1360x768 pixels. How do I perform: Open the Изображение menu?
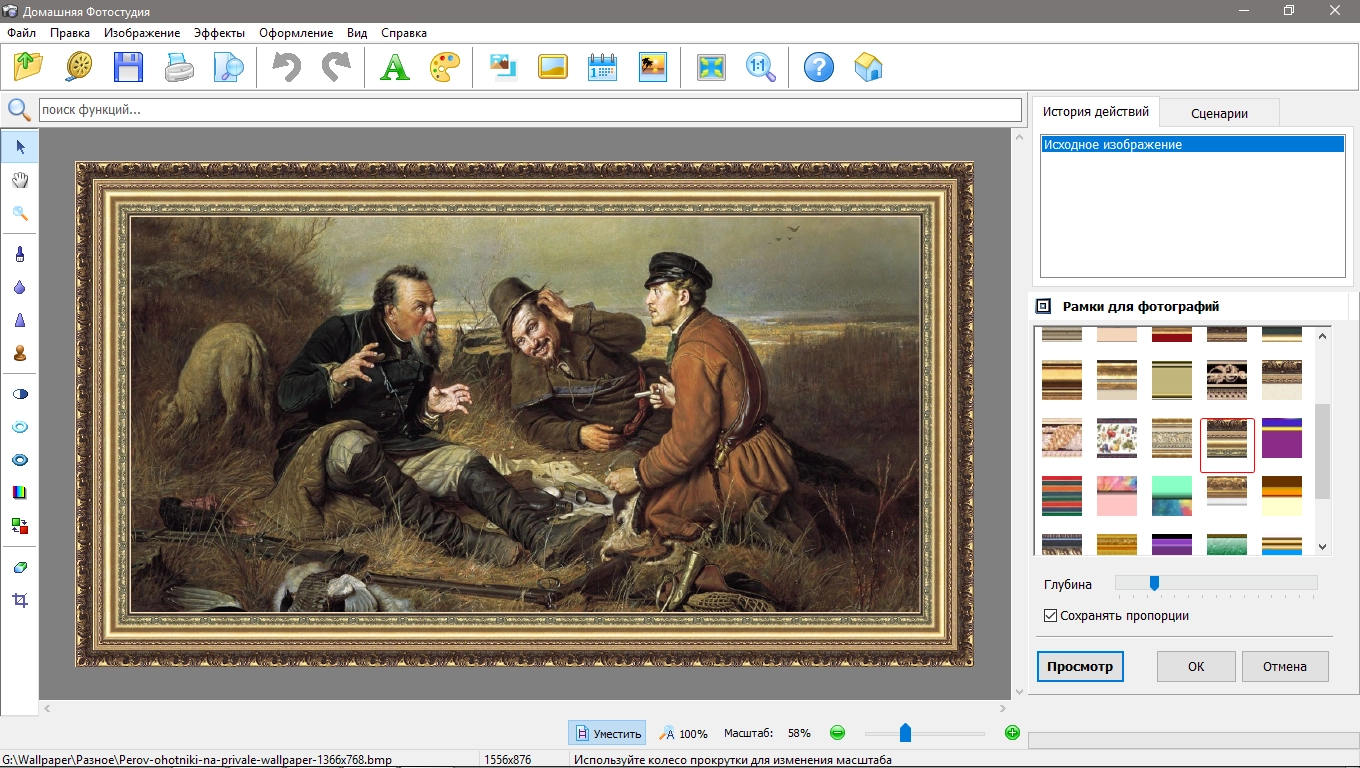tap(142, 33)
